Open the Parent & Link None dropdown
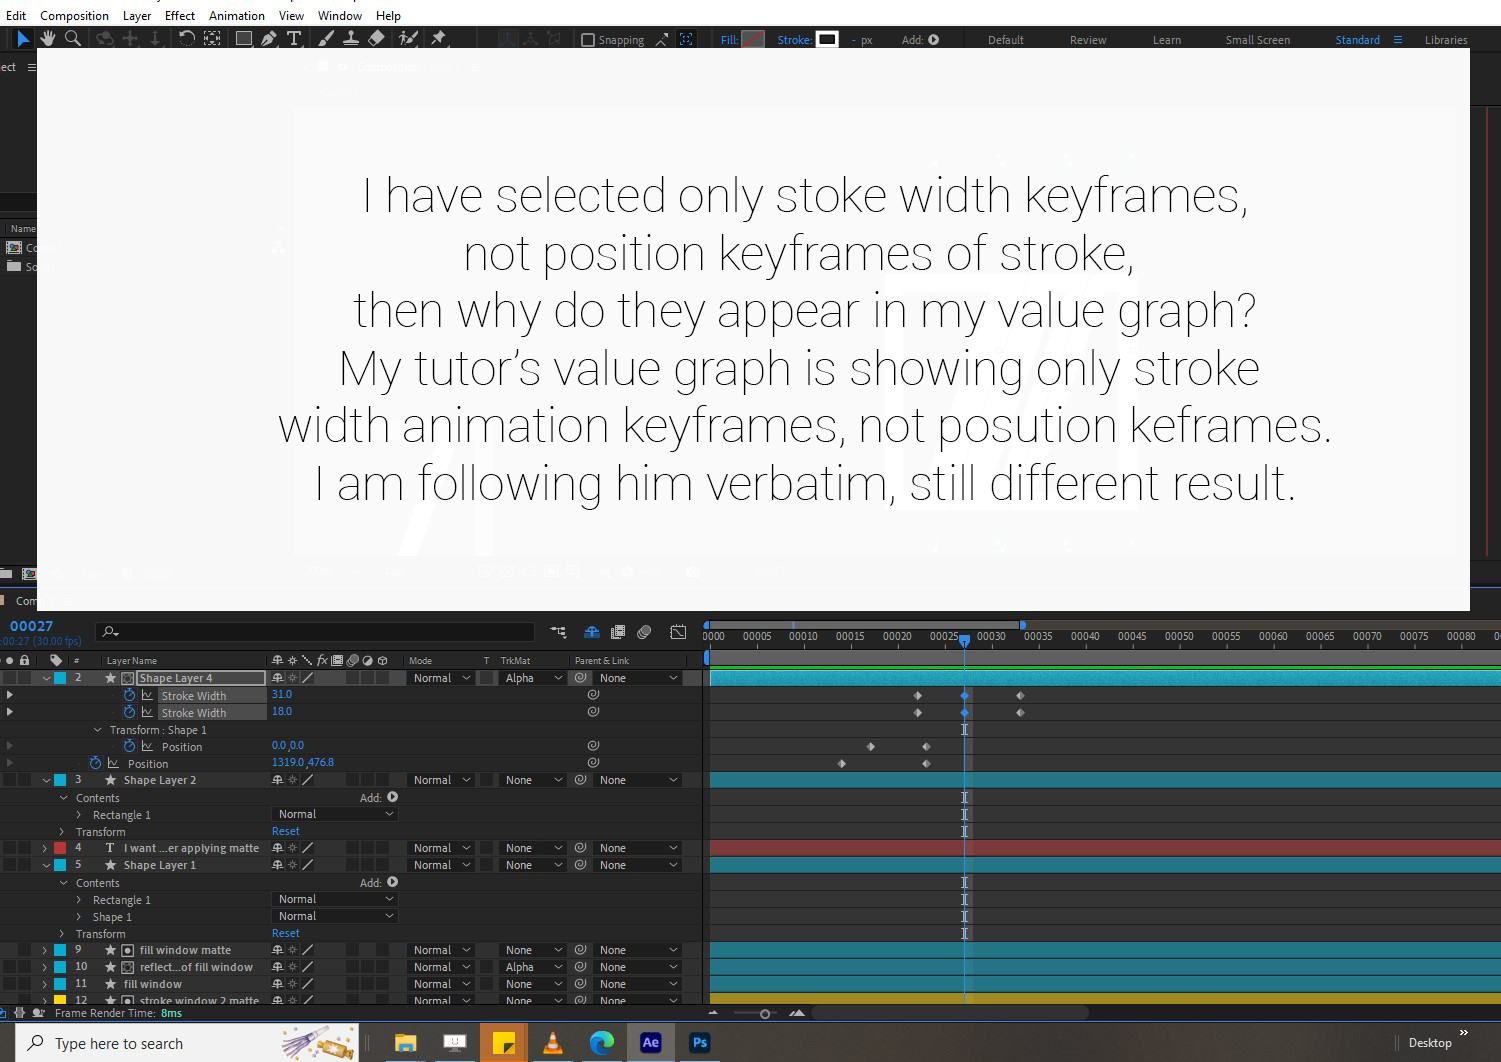Image resolution: width=1501 pixels, height=1062 pixels. tap(638, 677)
